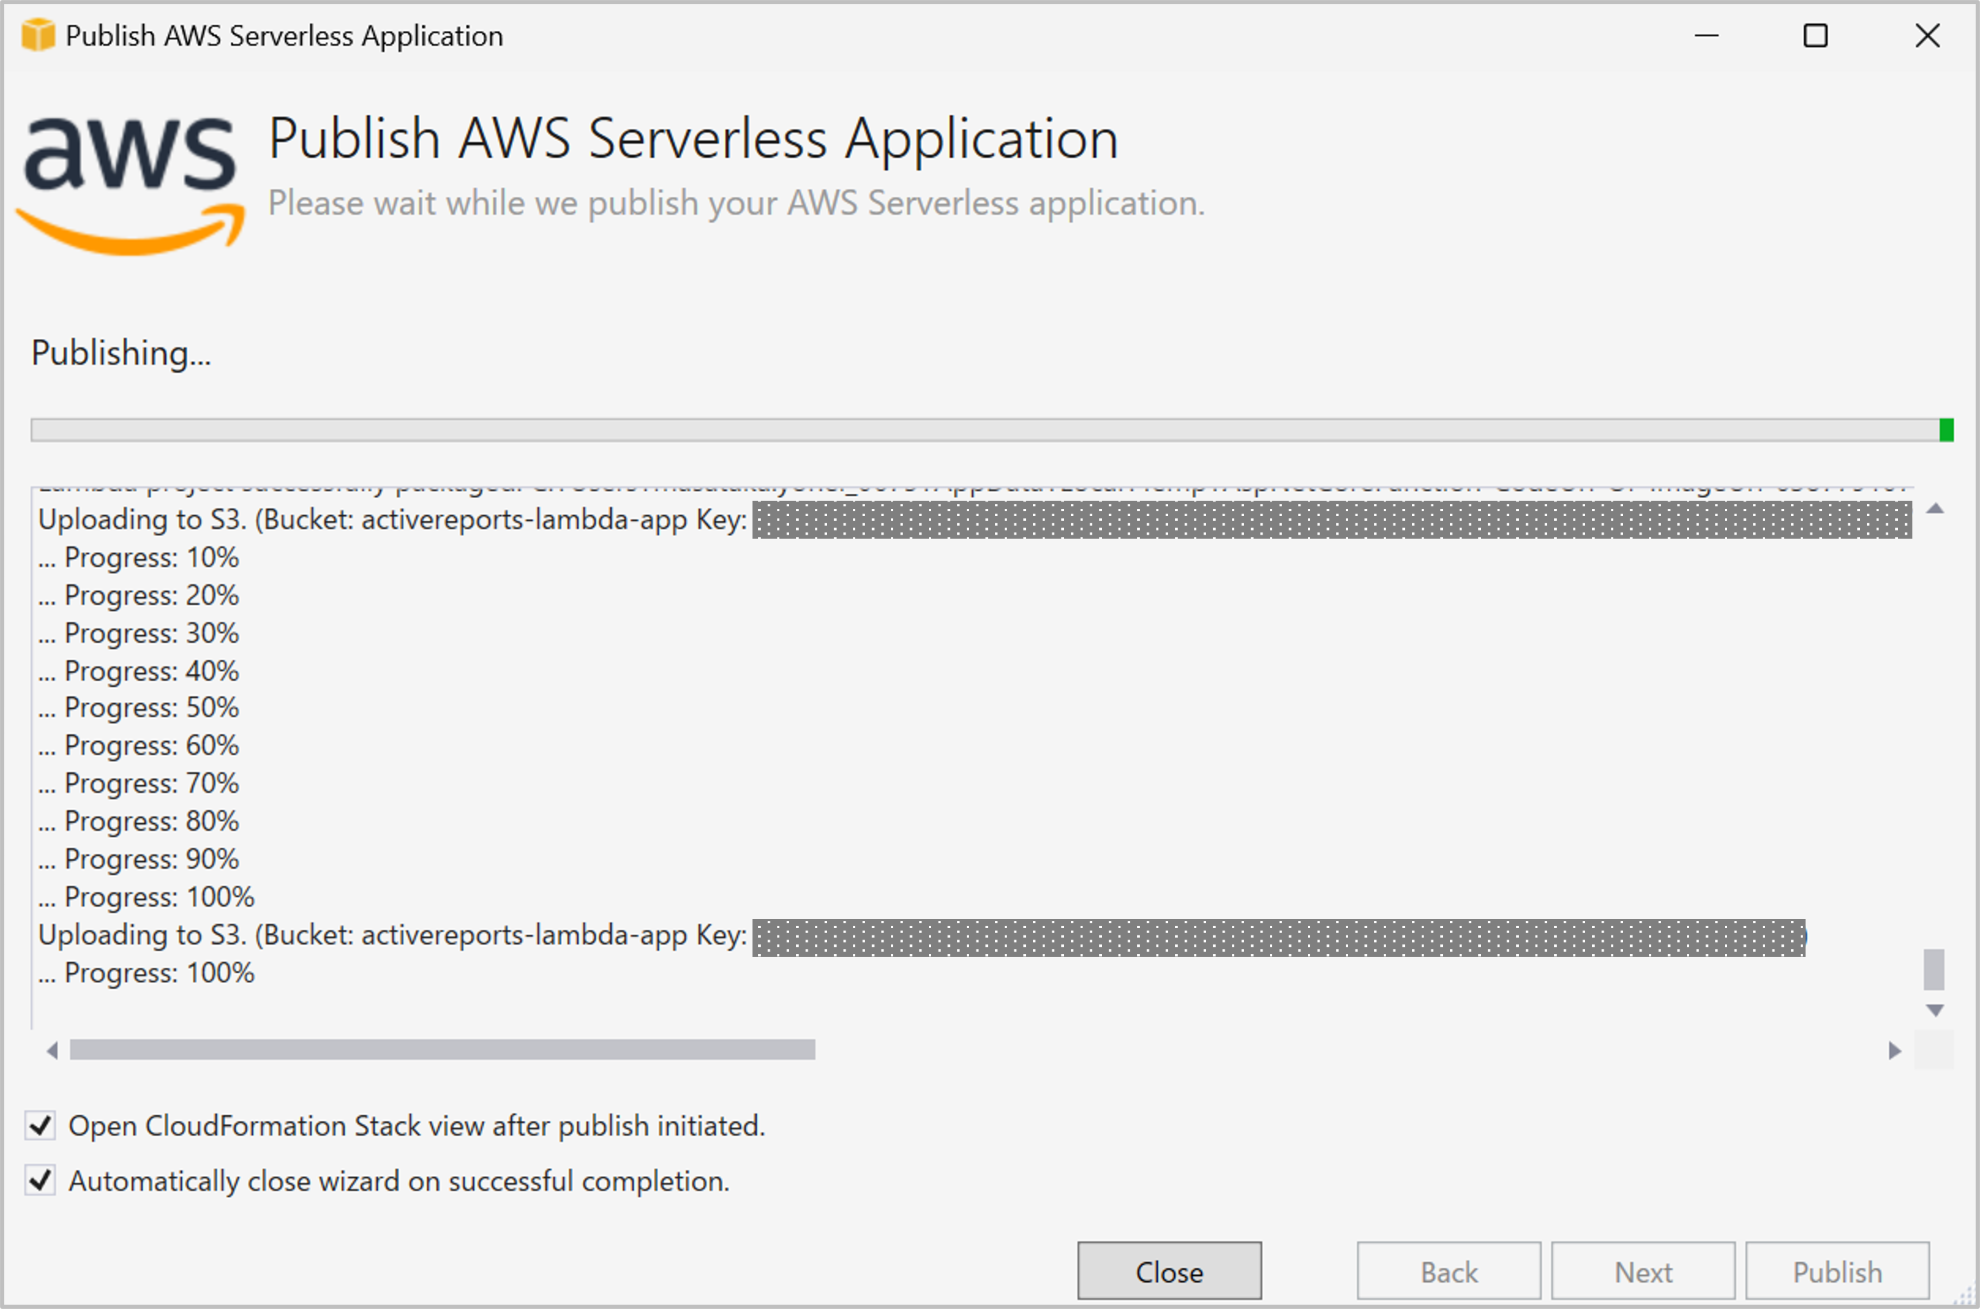Image resolution: width=1980 pixels, height=1309 pixels.
Task: Click the log's scroll up arrow
Action: click(x=1935, y=509)
